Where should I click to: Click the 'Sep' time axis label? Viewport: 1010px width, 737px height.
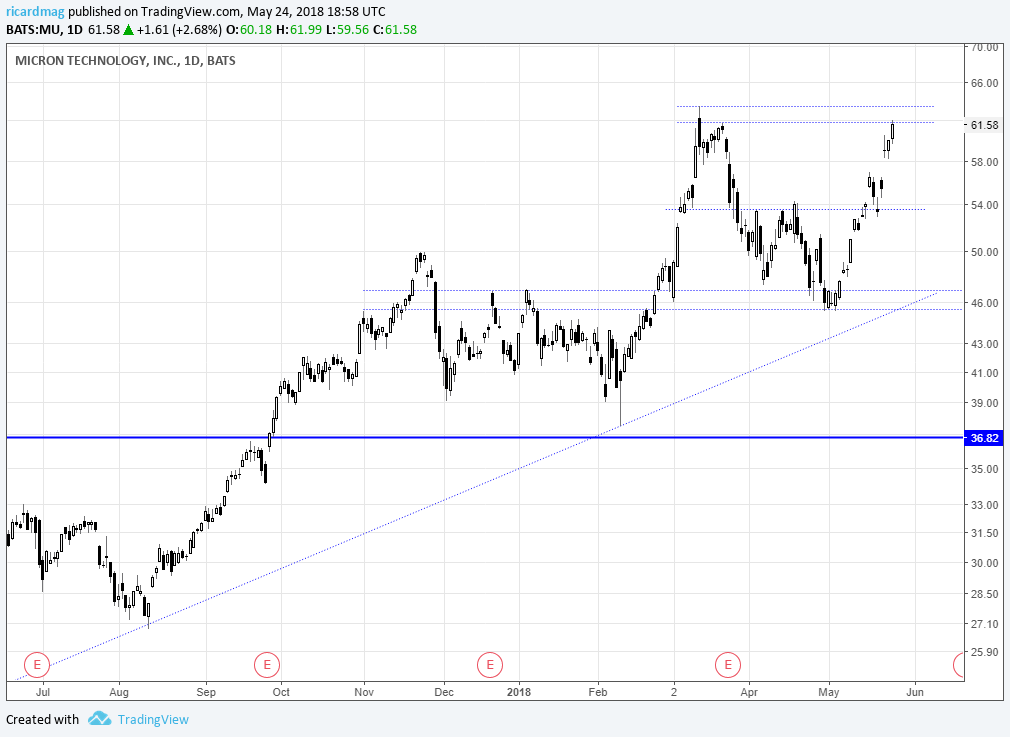click(x=206, y=692)
